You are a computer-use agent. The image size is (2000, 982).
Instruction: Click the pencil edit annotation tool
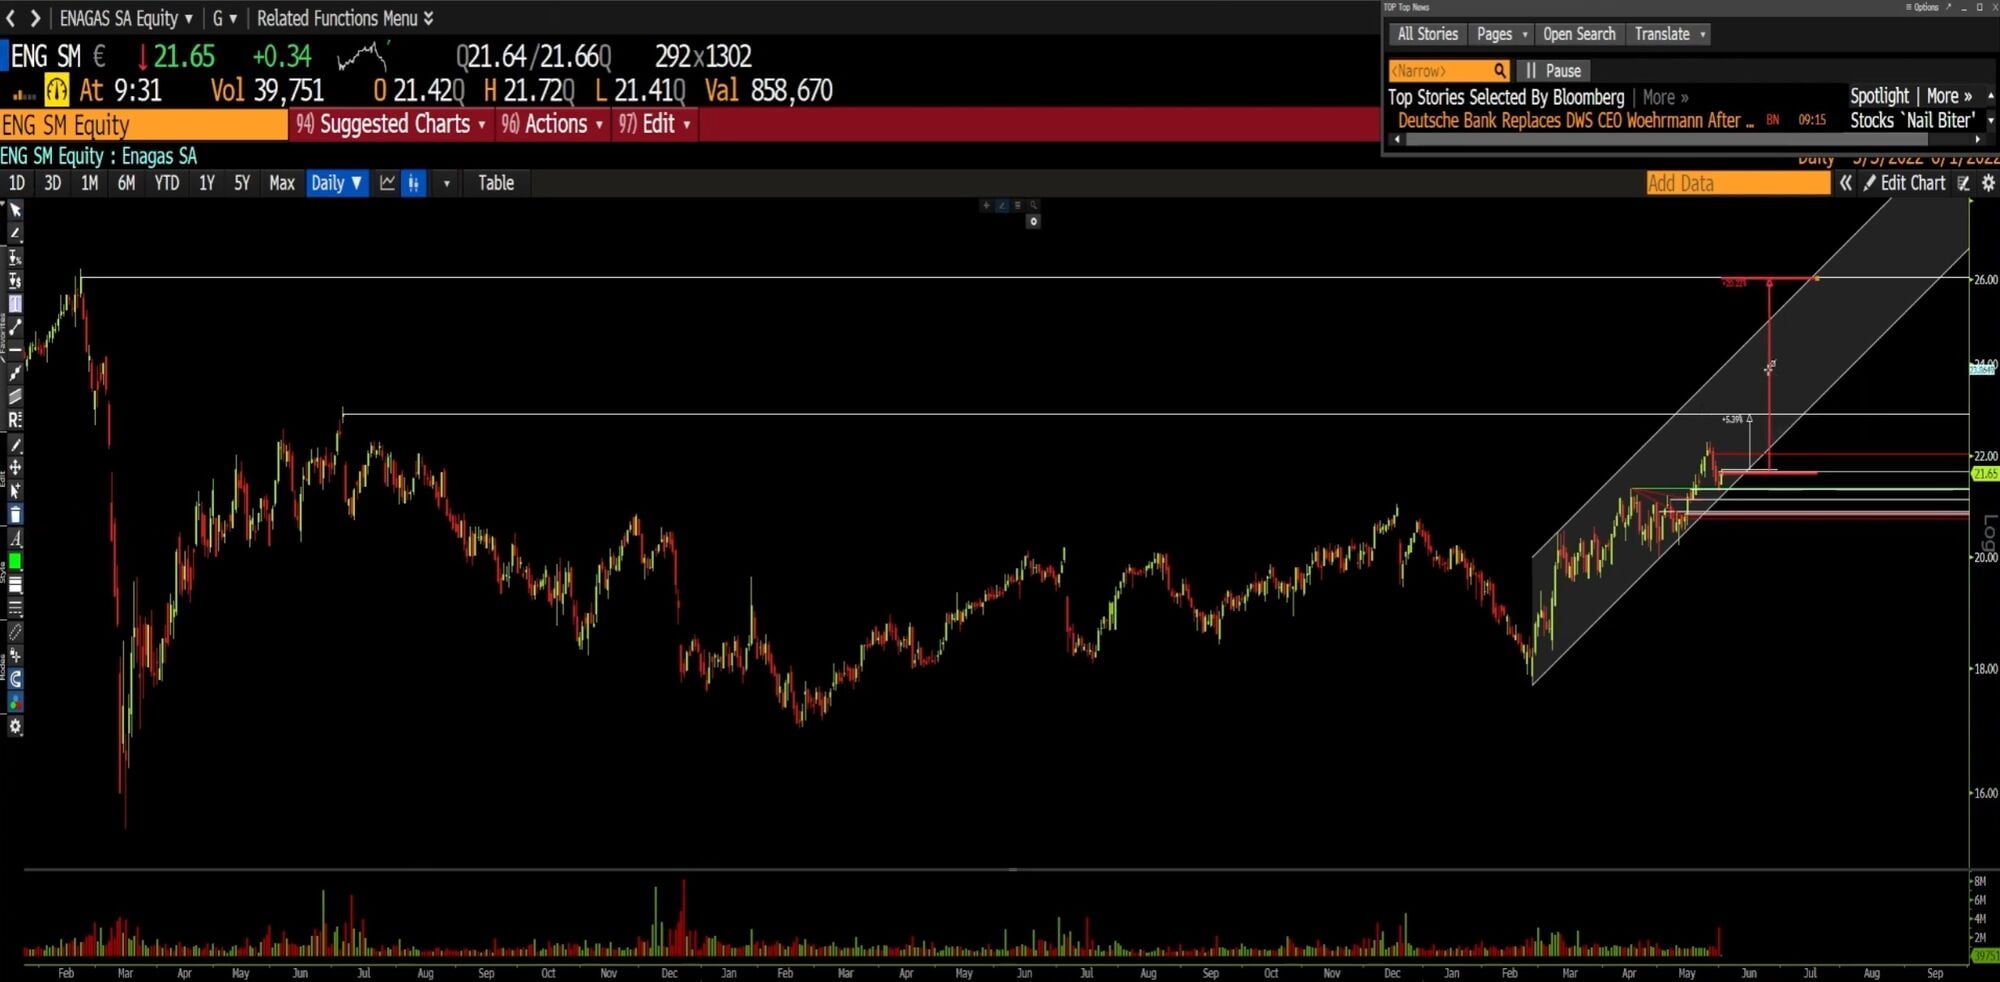(x=15, y=444)
